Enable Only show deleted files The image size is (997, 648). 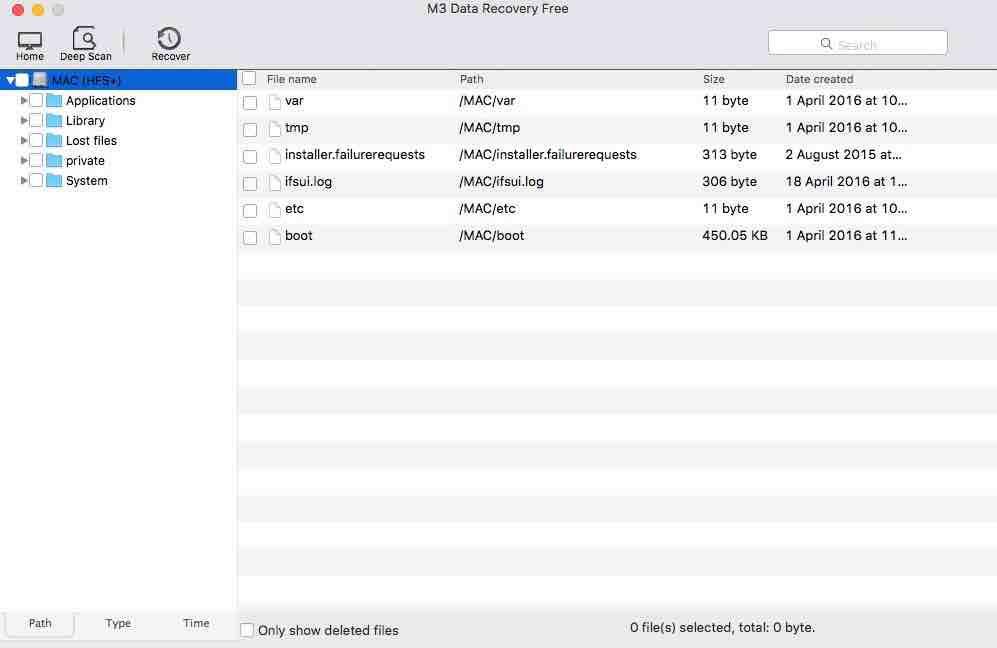click(x=247, y=630)
